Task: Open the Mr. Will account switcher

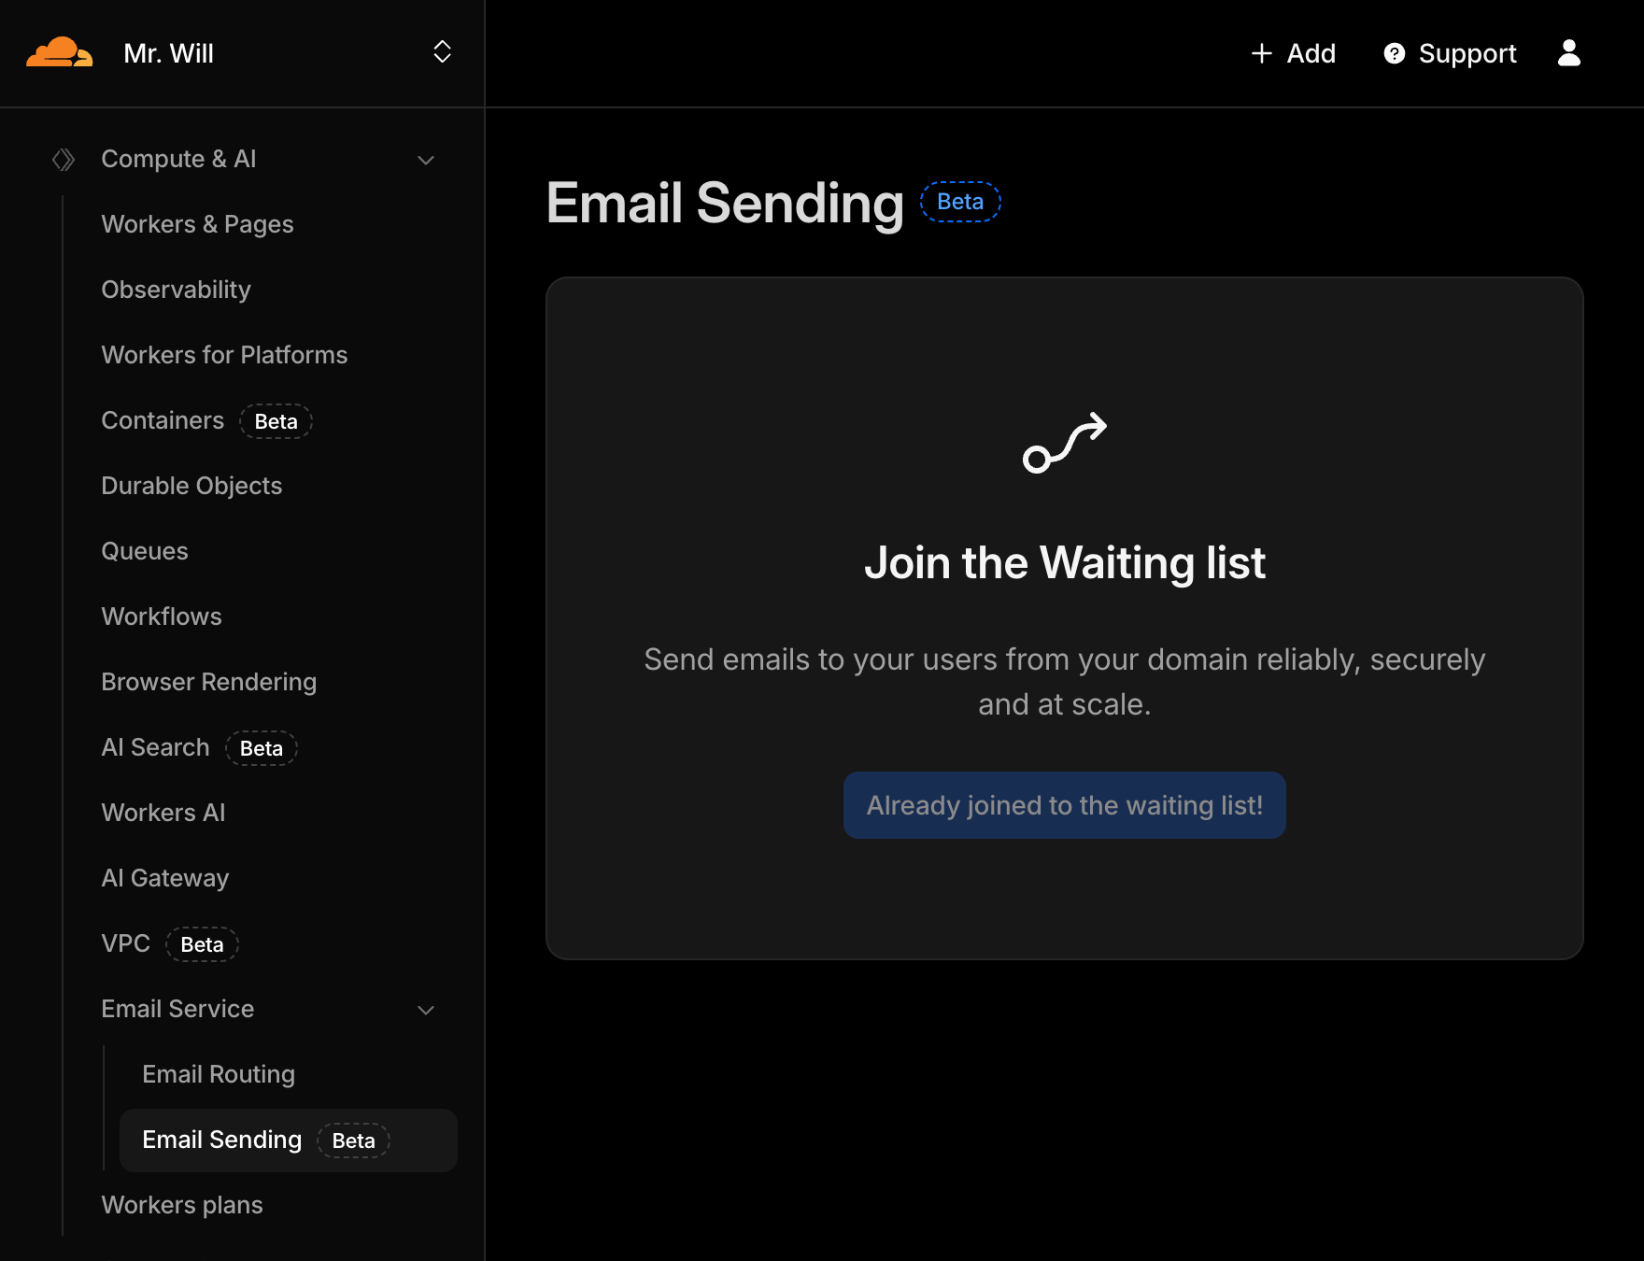Action: (x=441, y=53)
